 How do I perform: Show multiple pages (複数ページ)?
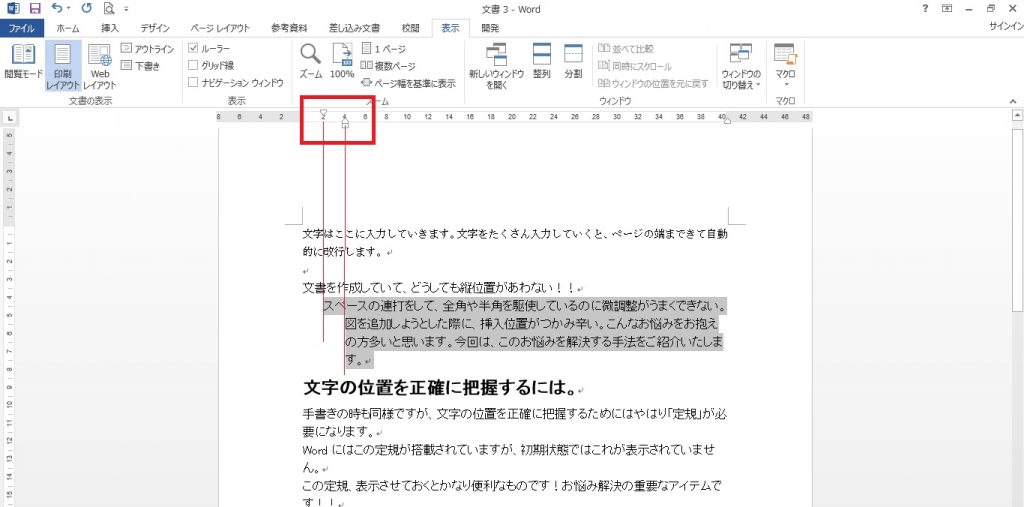[x=388, y=66]
